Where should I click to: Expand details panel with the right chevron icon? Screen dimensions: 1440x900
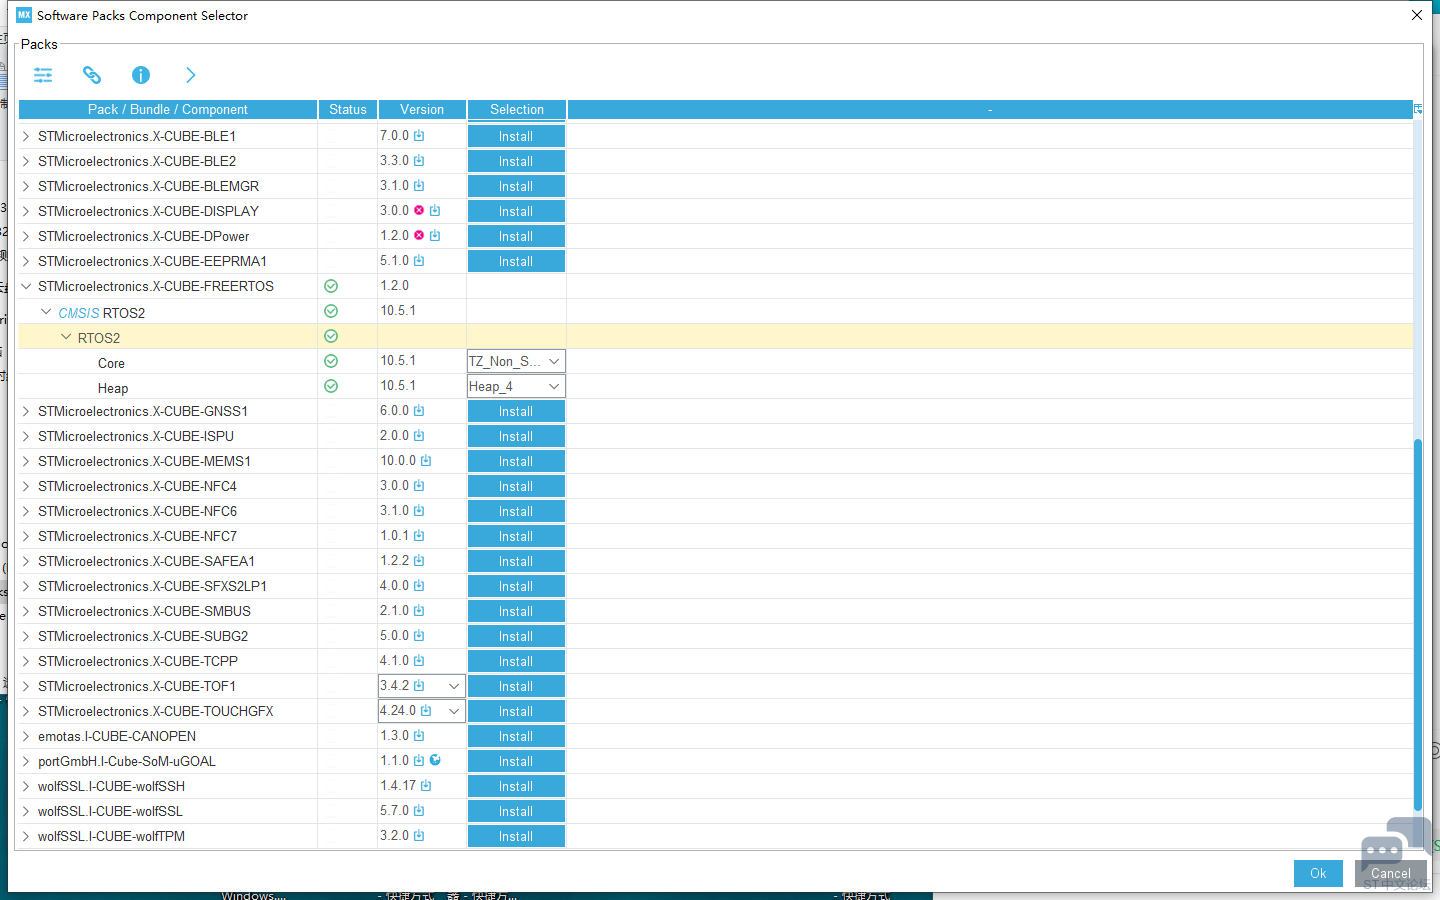point(190,75)
